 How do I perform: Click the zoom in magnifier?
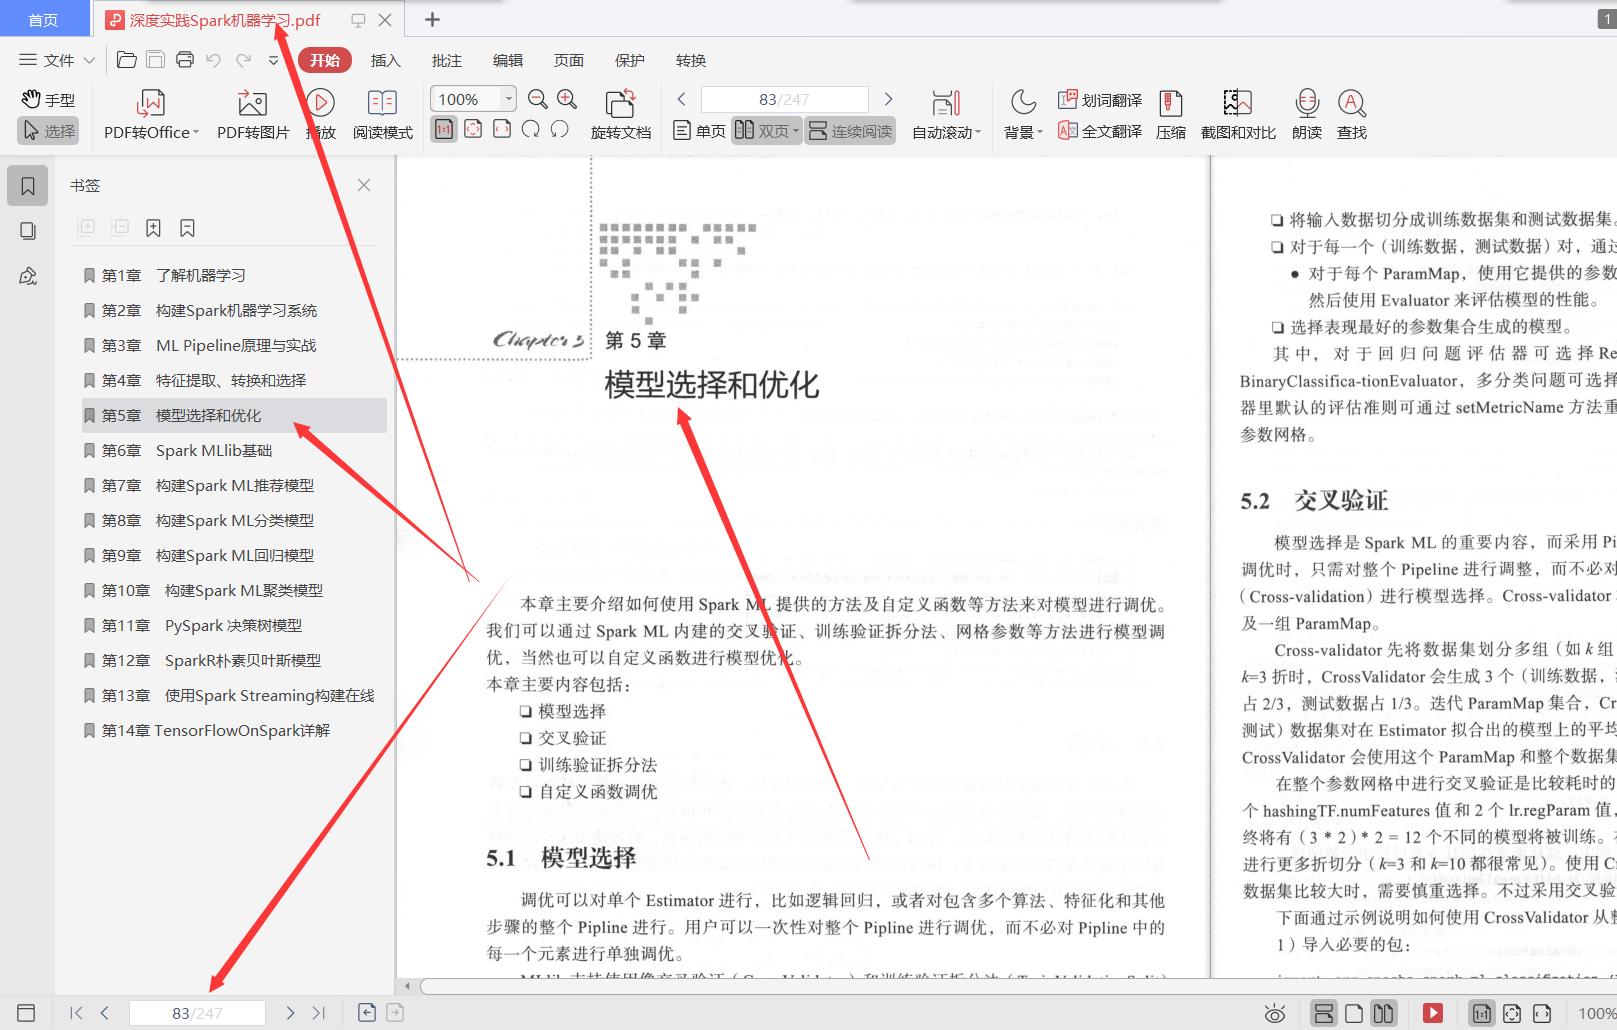pyautogui.click(x=567, y=99)
